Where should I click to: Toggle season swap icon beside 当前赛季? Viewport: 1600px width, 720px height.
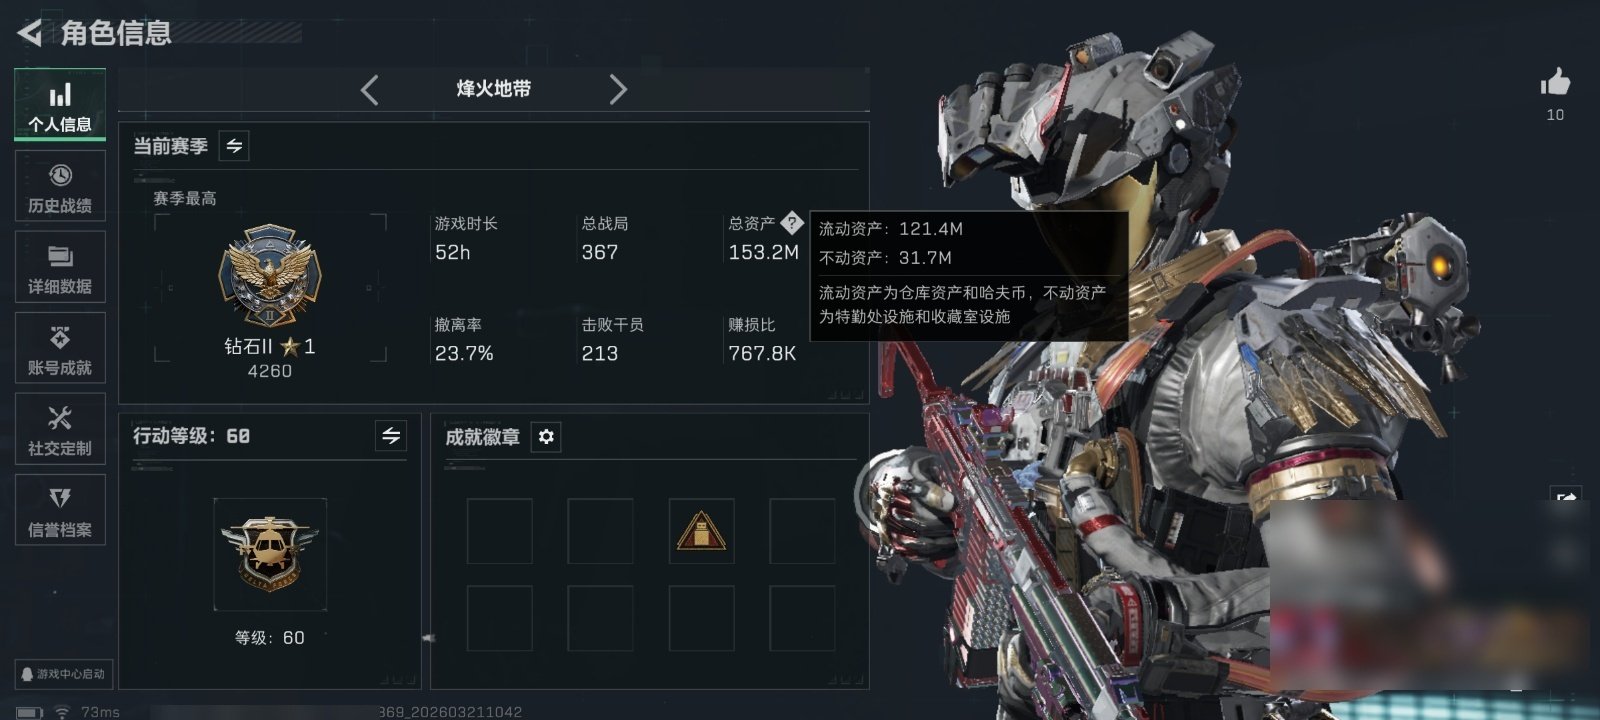pyautogui.click(x=234, y=146)
